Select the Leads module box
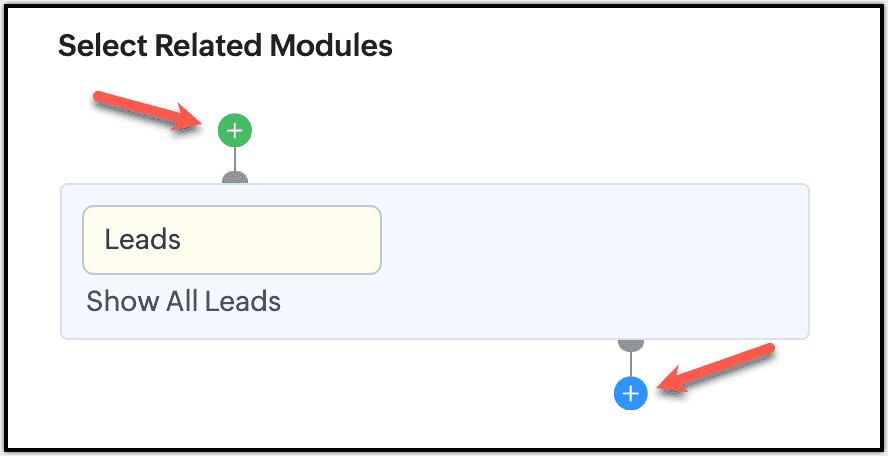This screenshot has width=888, height=456. [x=232, y=240]
